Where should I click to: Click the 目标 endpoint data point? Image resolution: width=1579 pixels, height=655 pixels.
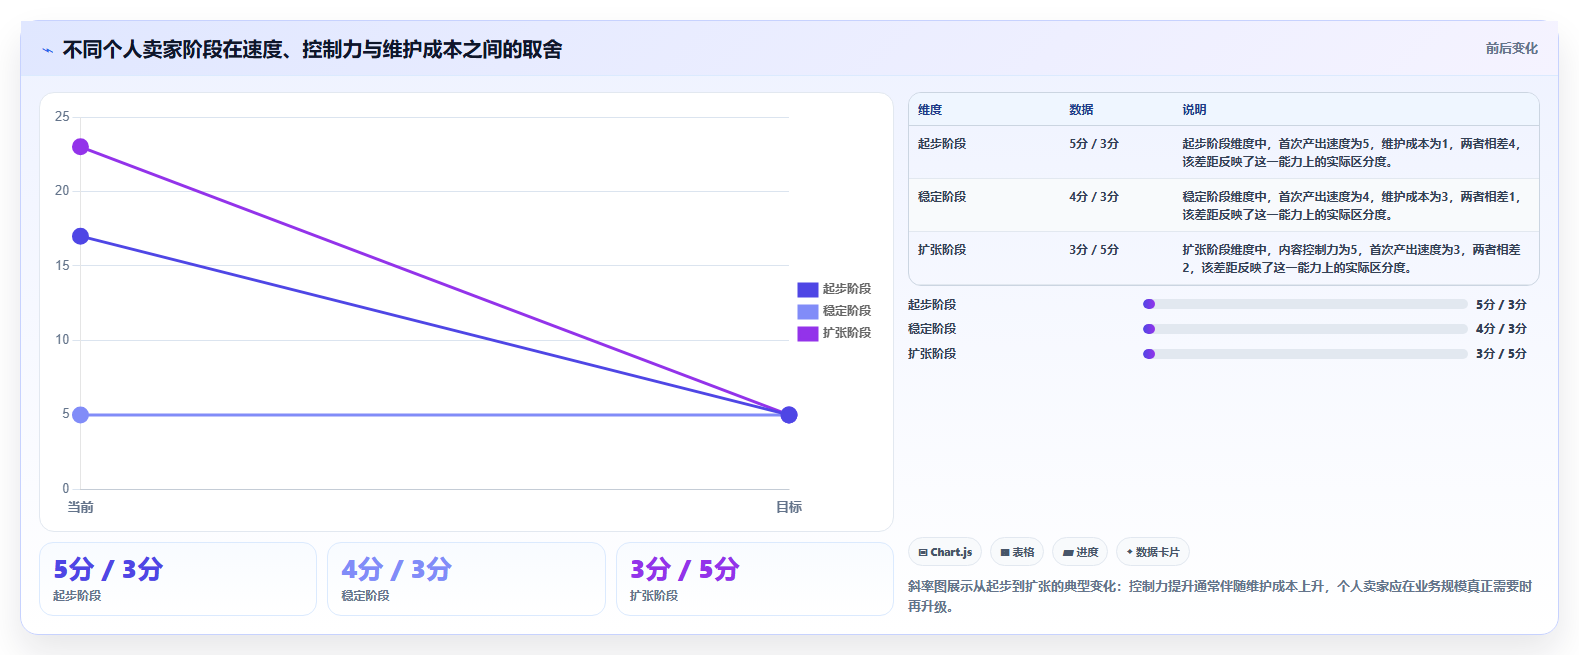789,415
